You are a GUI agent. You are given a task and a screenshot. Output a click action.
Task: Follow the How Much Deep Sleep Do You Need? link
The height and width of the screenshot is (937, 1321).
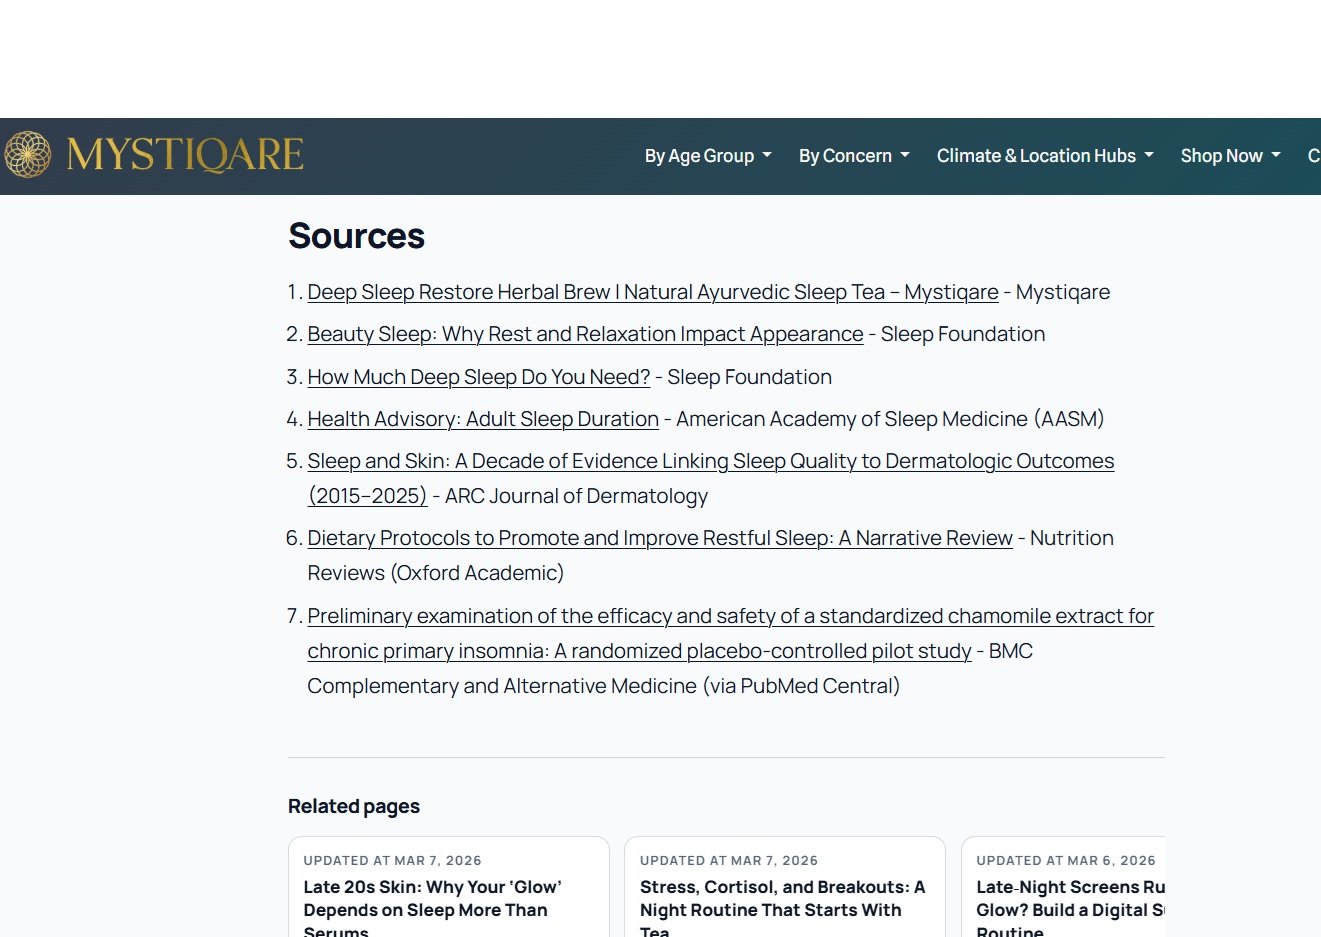click(478, 377)
